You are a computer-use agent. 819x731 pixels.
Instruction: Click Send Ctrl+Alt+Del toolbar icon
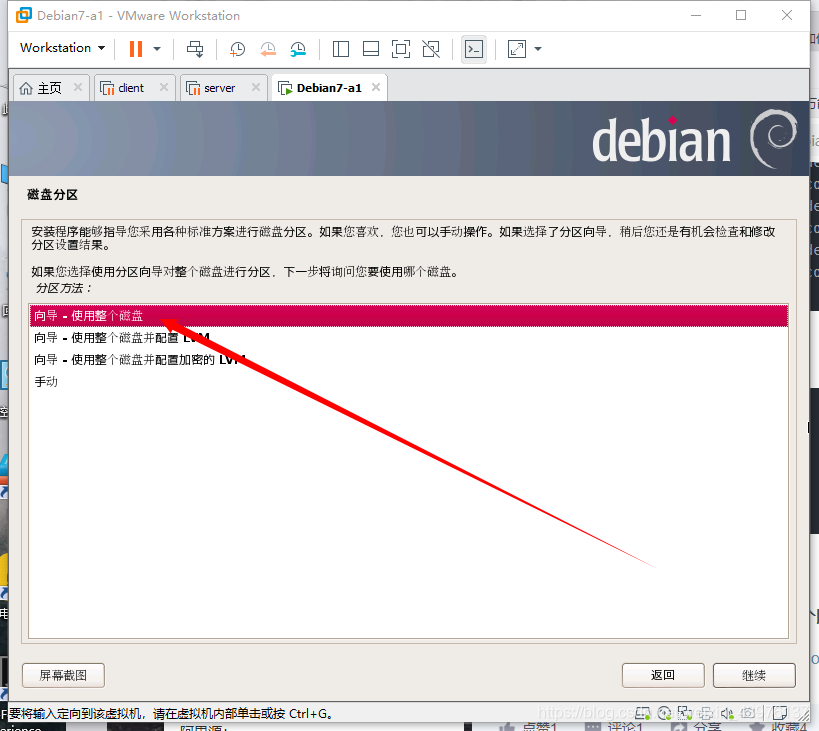point(195,49)
